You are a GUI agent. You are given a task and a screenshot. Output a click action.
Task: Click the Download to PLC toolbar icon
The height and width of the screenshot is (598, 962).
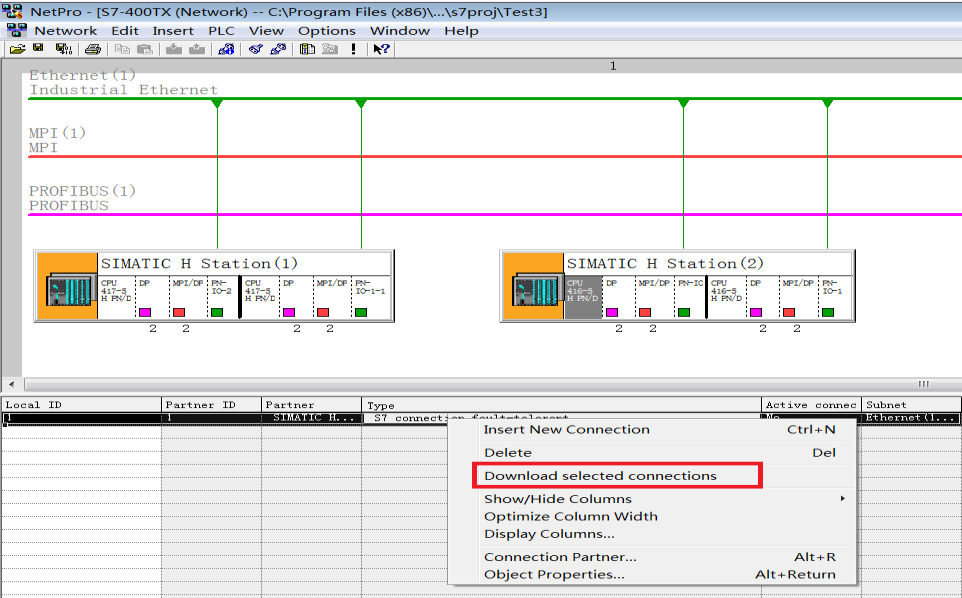click(174, 49)
